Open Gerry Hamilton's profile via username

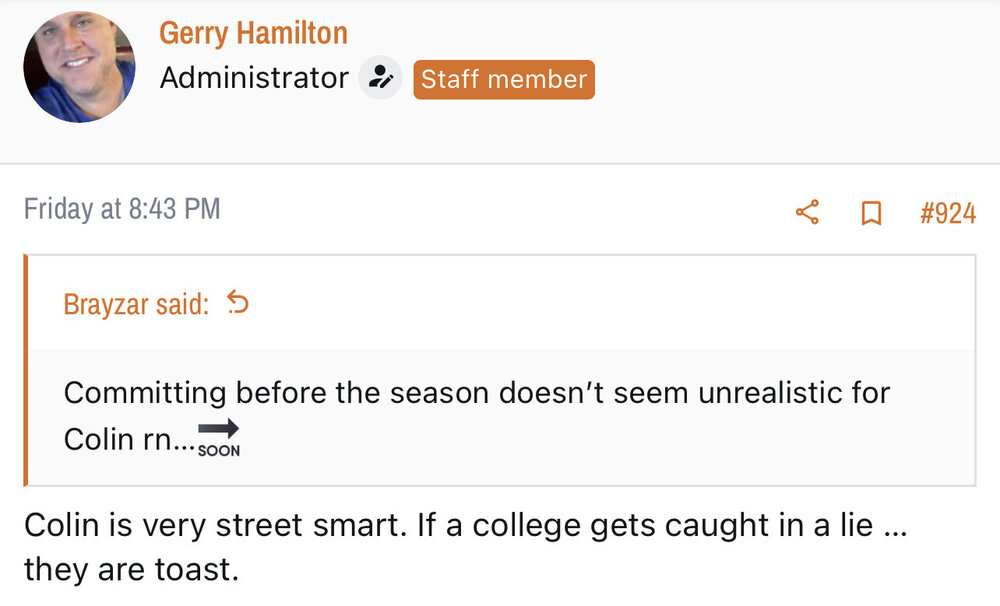pos(253,33)
